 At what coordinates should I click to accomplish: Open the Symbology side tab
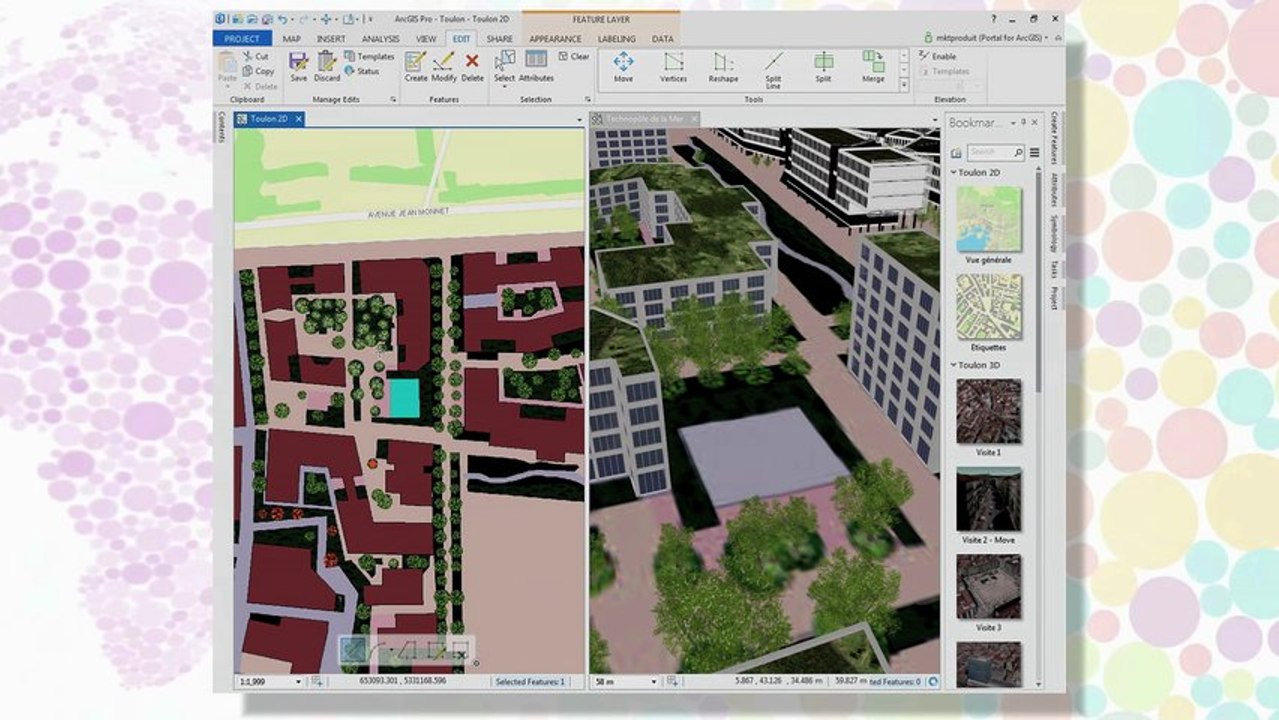click(x=1054, y=234)
